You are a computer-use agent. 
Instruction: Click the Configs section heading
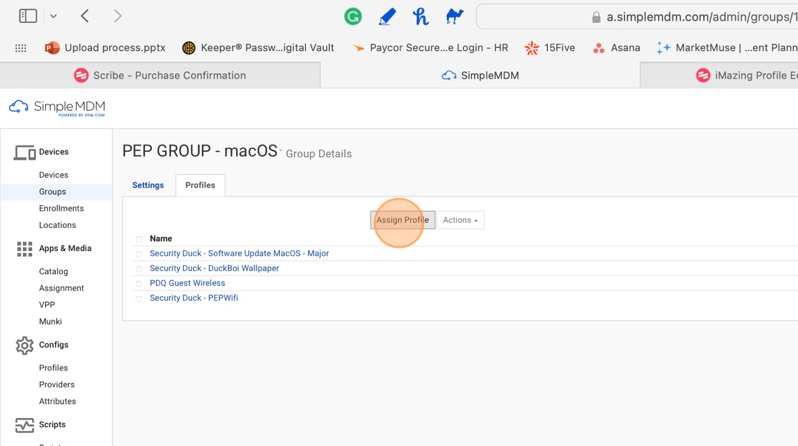(53, 345)
